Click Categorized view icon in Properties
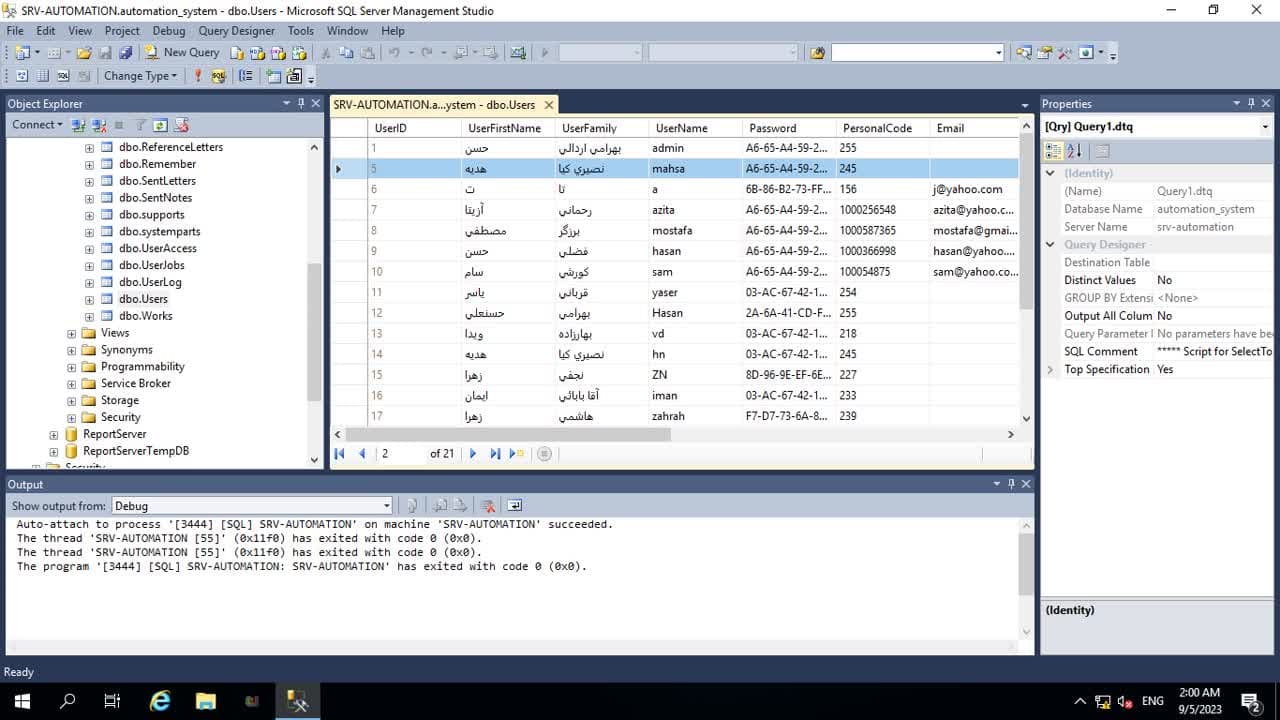The width and height of the screenshot is (1280, 720). pyautogui.click(x=1053, y=151)
